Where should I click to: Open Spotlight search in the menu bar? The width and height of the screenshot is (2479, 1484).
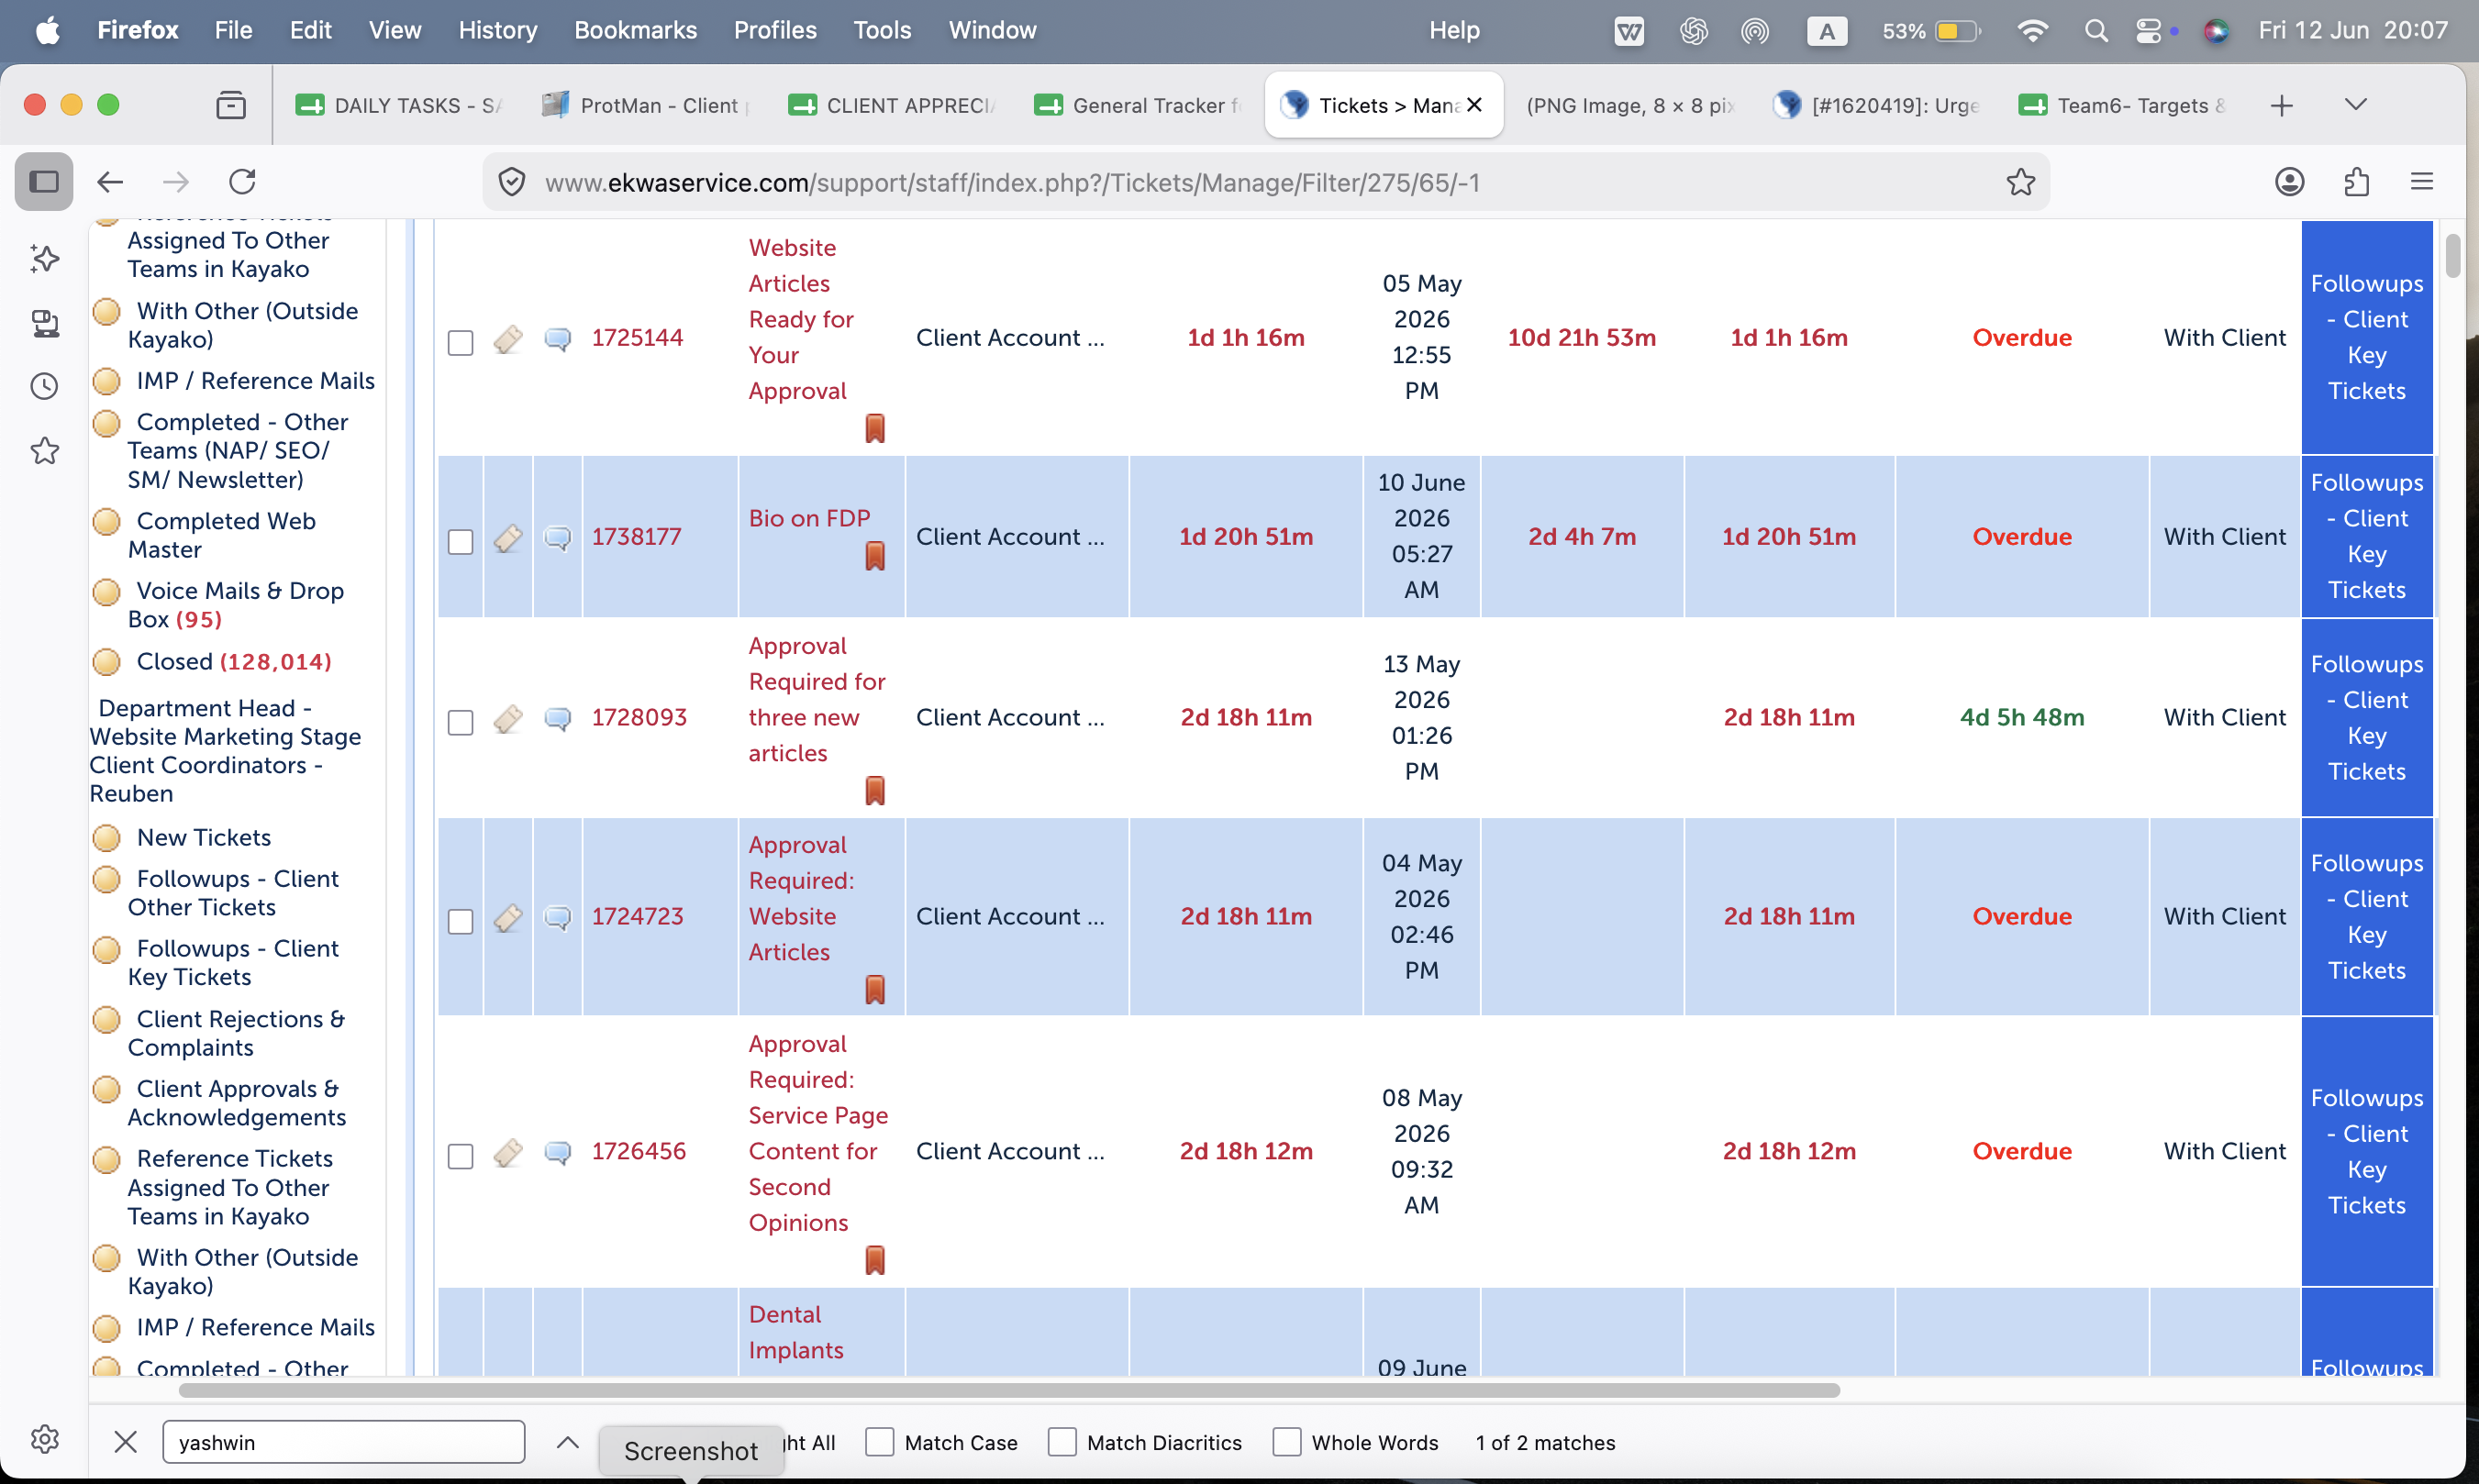(x=2096, y=31)
